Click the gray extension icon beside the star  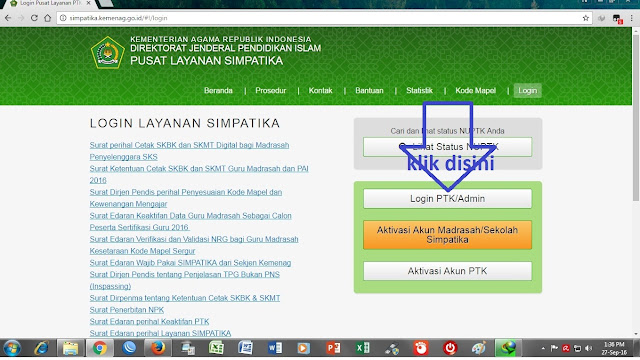click(601, 18)
